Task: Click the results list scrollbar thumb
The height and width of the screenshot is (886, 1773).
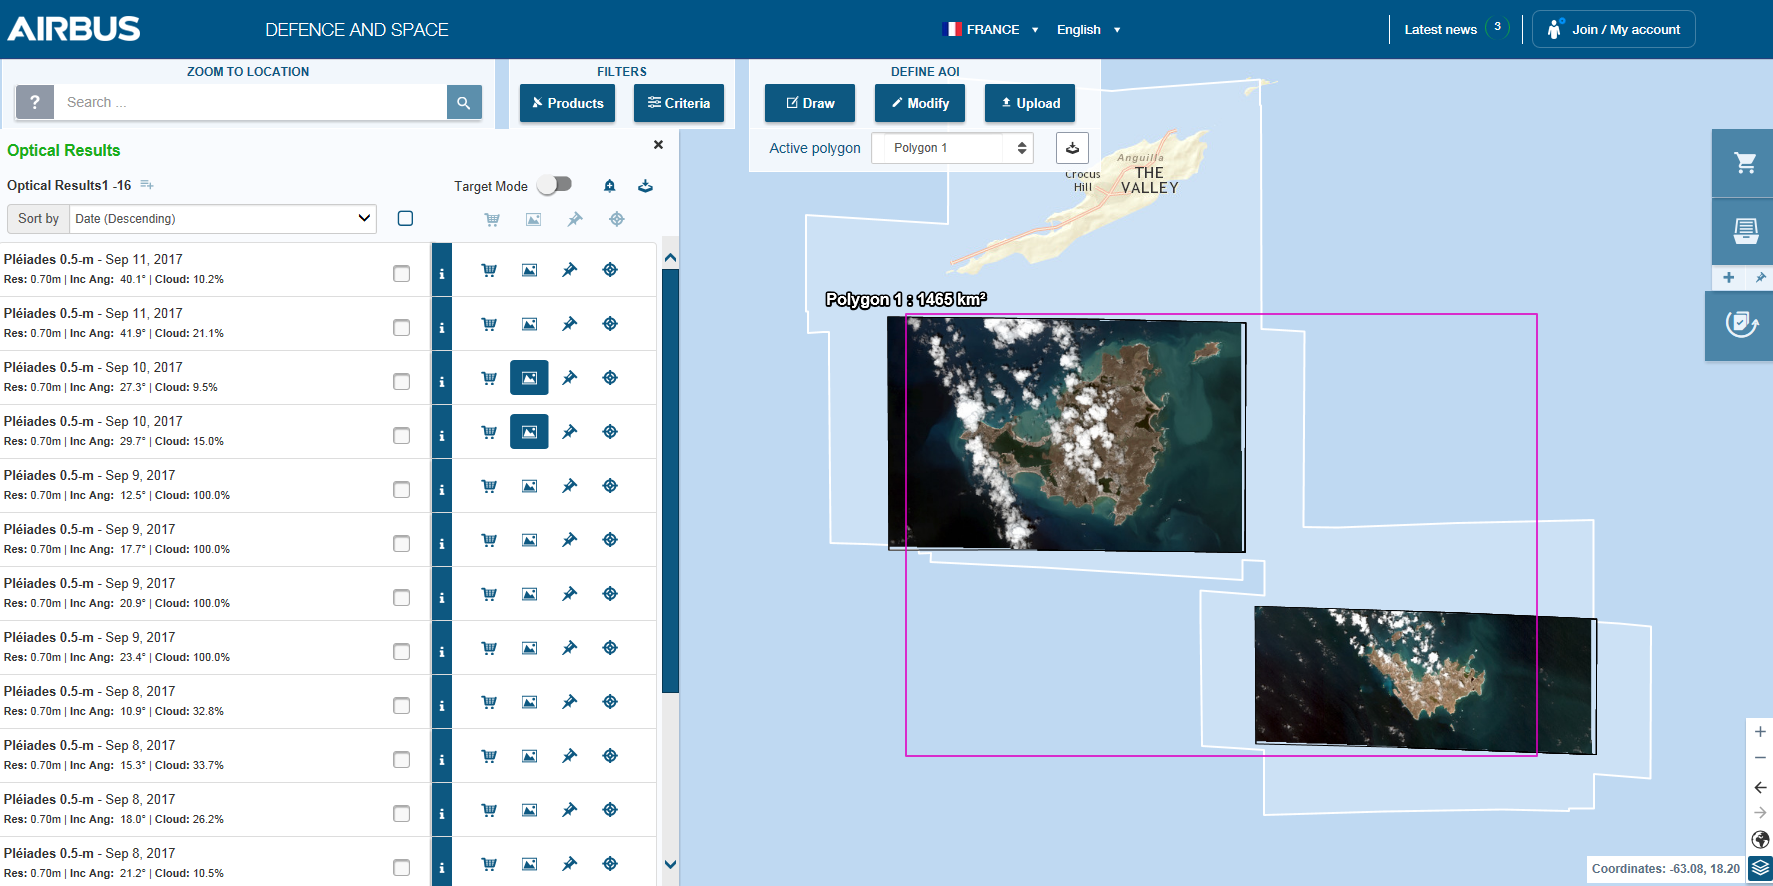Action: 670,480
